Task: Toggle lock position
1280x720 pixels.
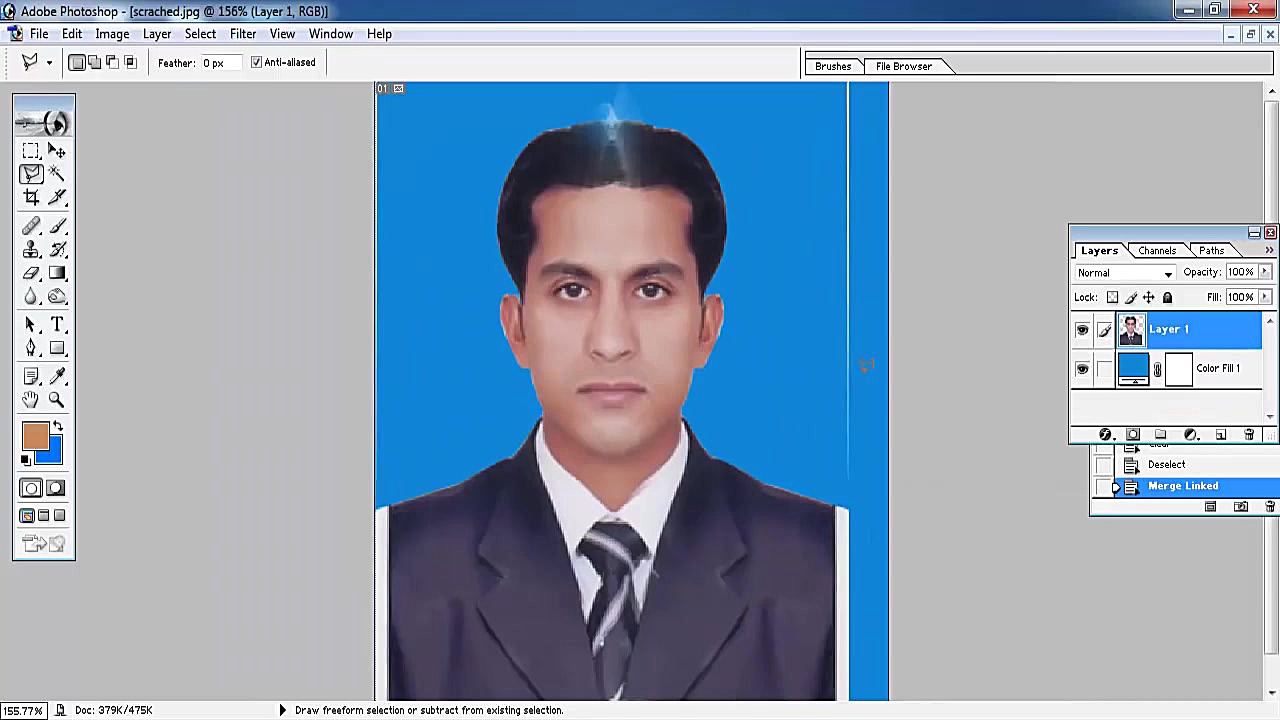Action: pyautogui.click(x=1149, y=297)
